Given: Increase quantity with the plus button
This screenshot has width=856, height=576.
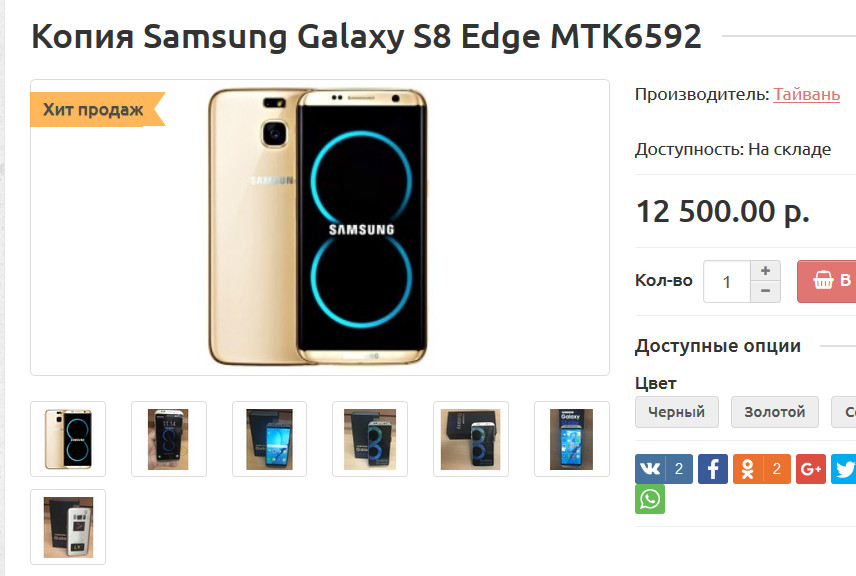Looking at the screenshot, I should (765, 271).
